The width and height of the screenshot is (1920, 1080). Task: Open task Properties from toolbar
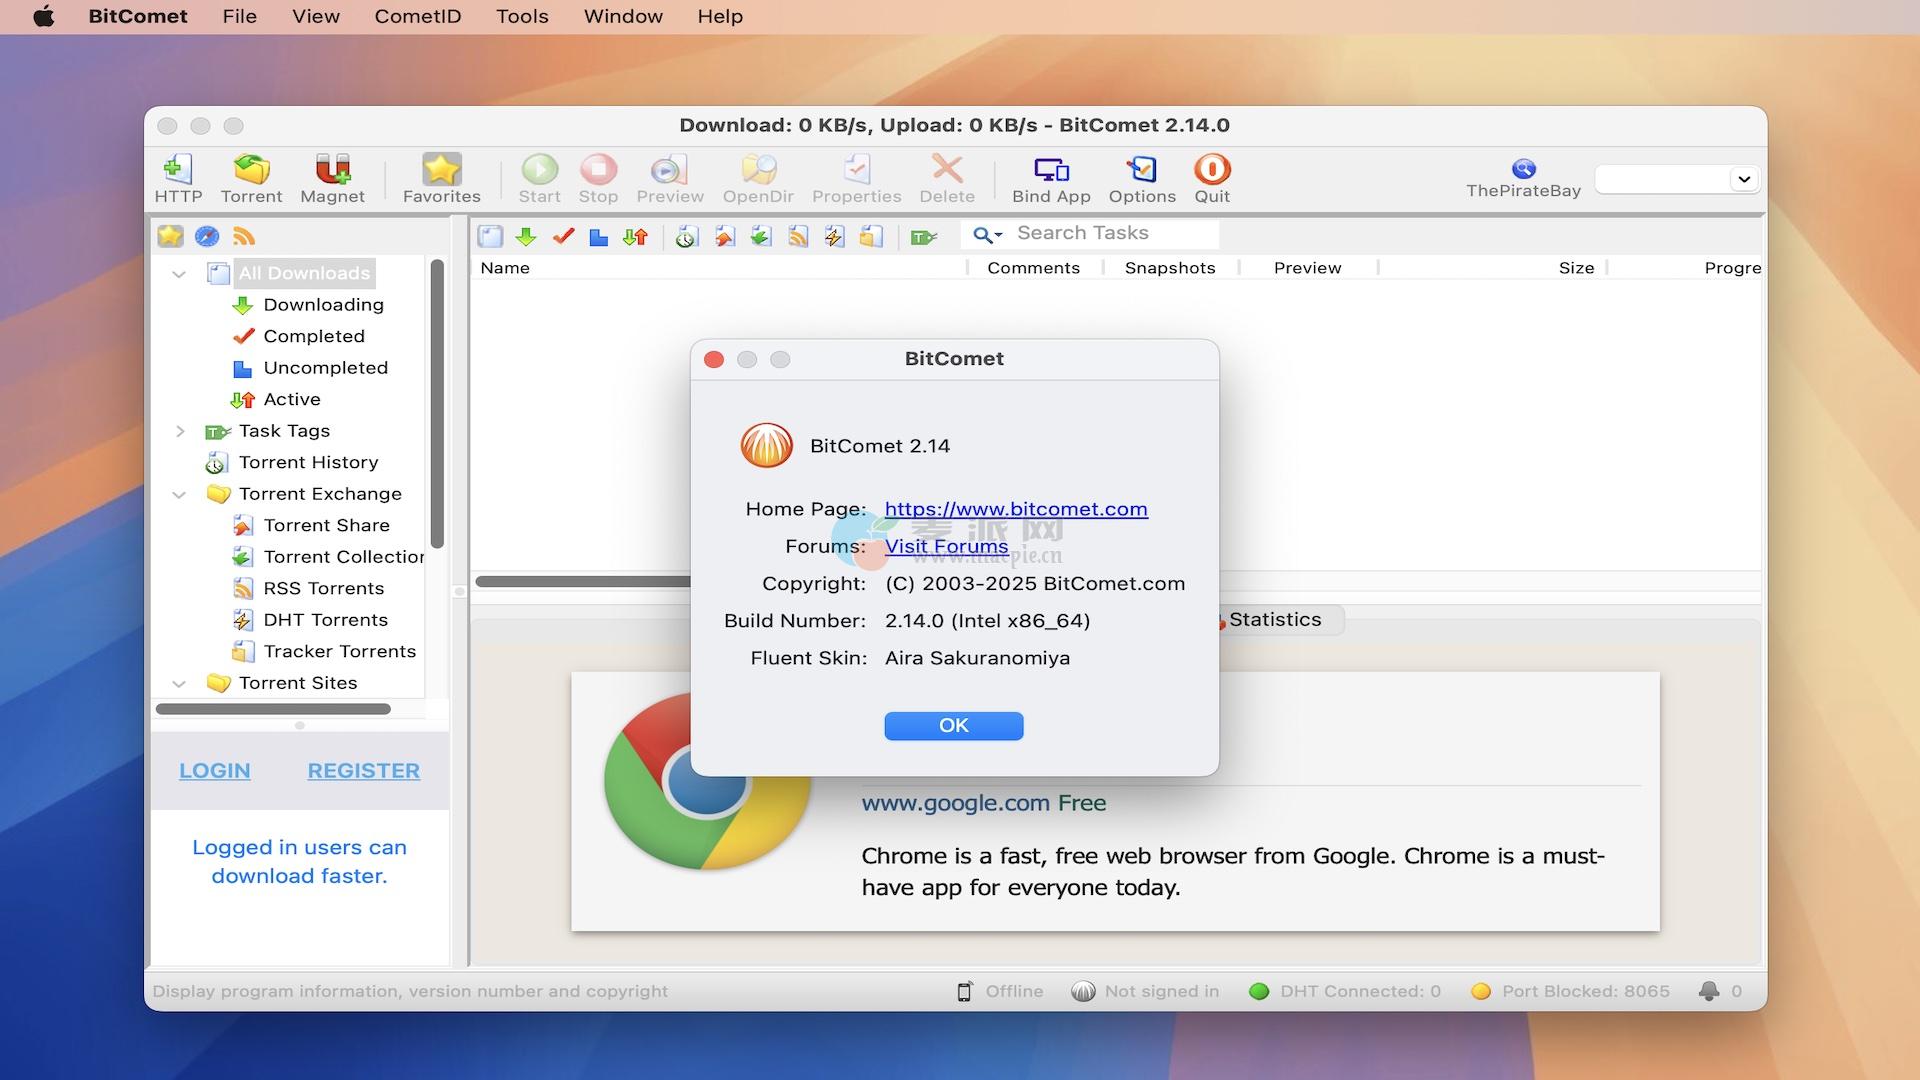(856, 179)
